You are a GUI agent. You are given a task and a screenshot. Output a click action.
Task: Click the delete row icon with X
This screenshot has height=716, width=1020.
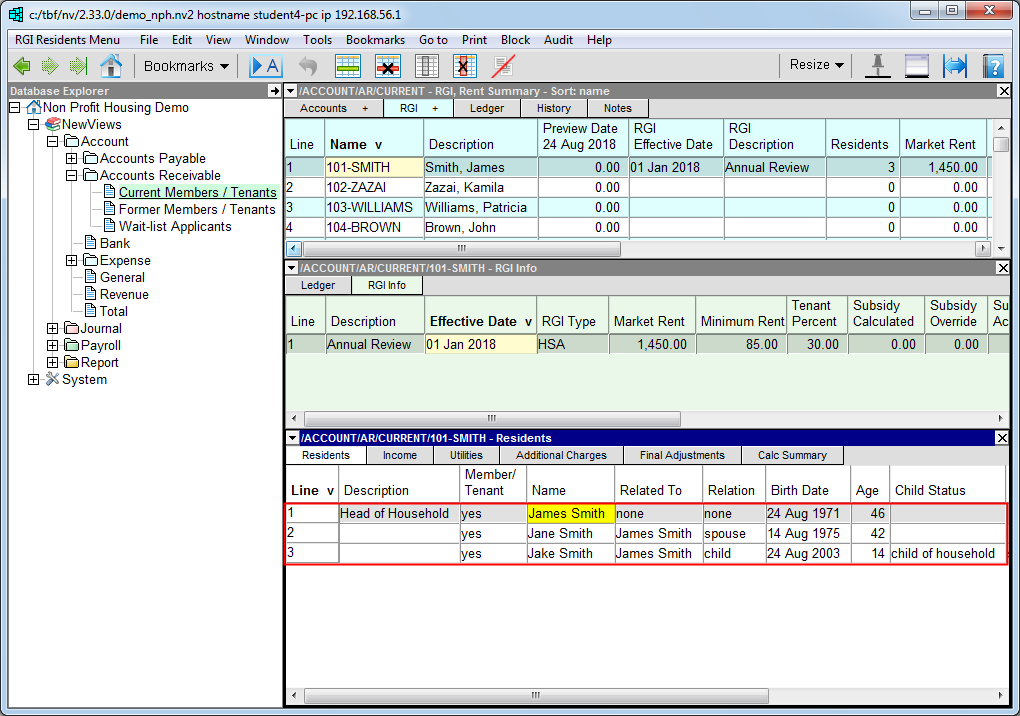(387, 66)
